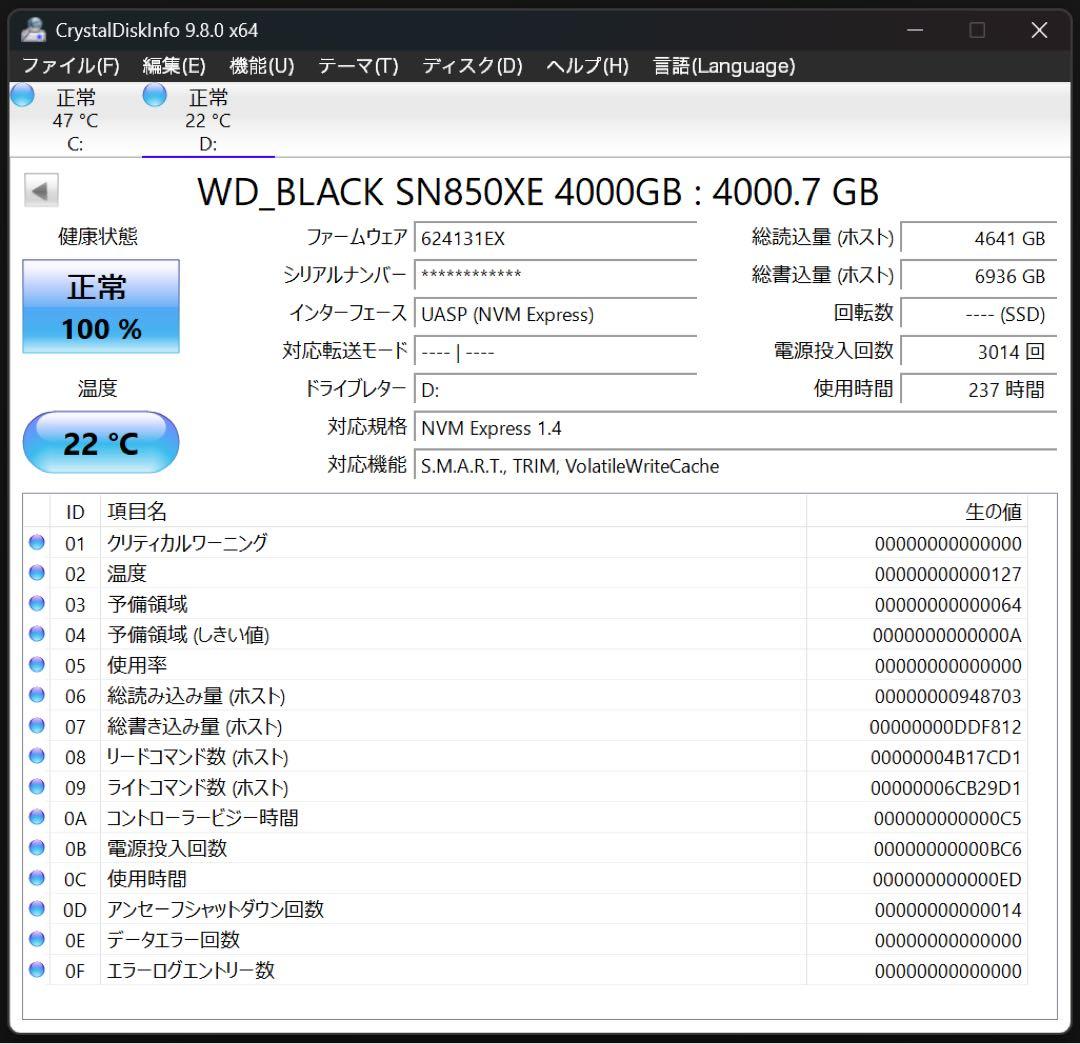
Task: Click the 対応転送モード transfer mode field
Action: pyautogui.click(x=555, y=351)
